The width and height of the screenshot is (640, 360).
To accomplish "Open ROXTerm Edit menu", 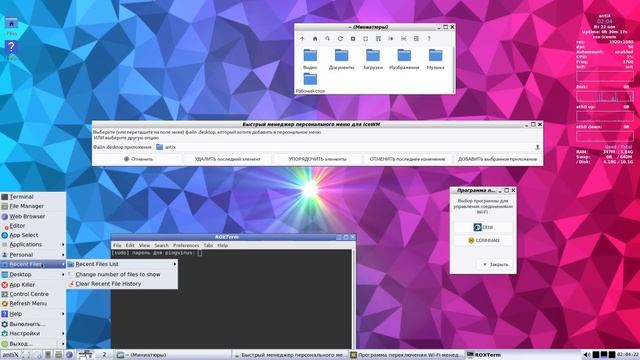I will point(130,245).
